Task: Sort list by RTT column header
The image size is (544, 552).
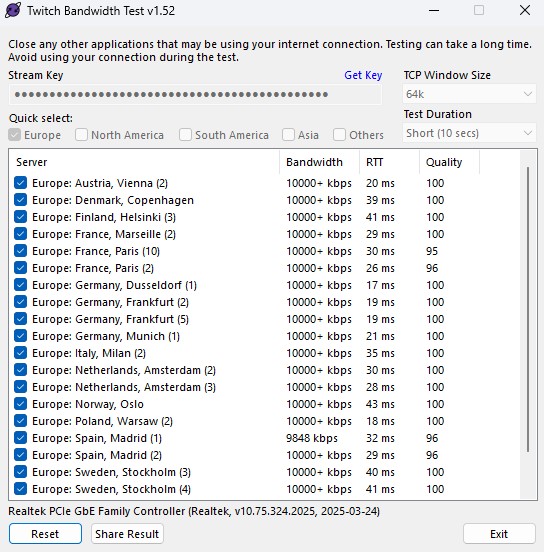Action: 389,162
